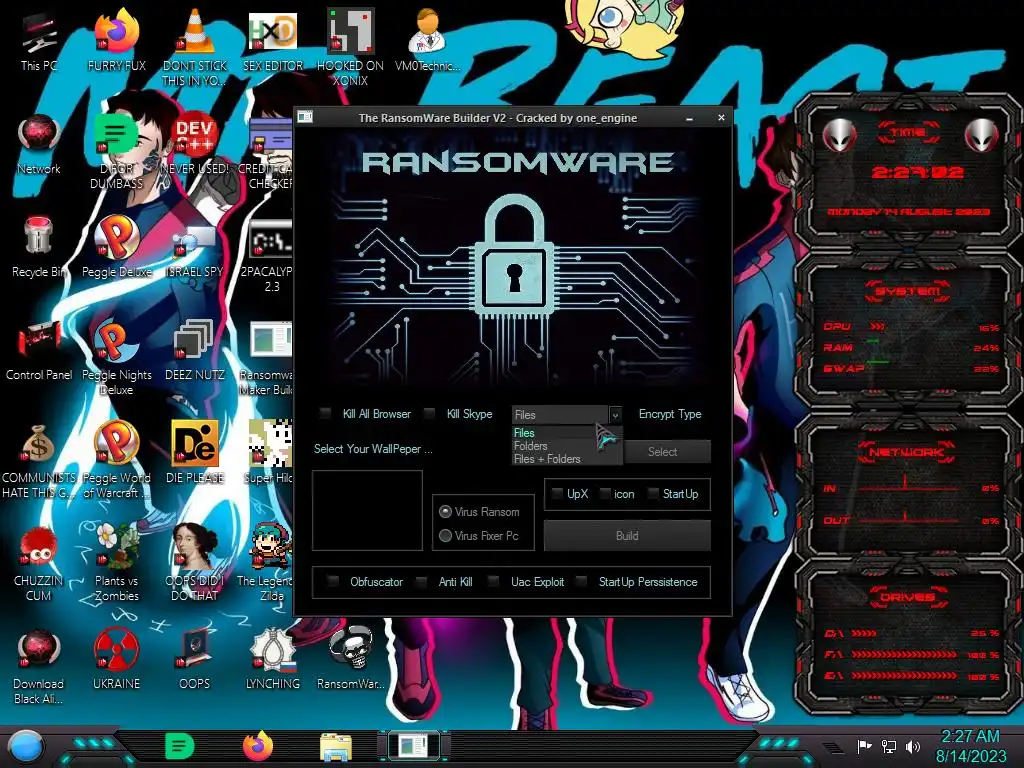
Task: Open the VLC cone desktop shortcut
Action: click(x=195, y=47)
